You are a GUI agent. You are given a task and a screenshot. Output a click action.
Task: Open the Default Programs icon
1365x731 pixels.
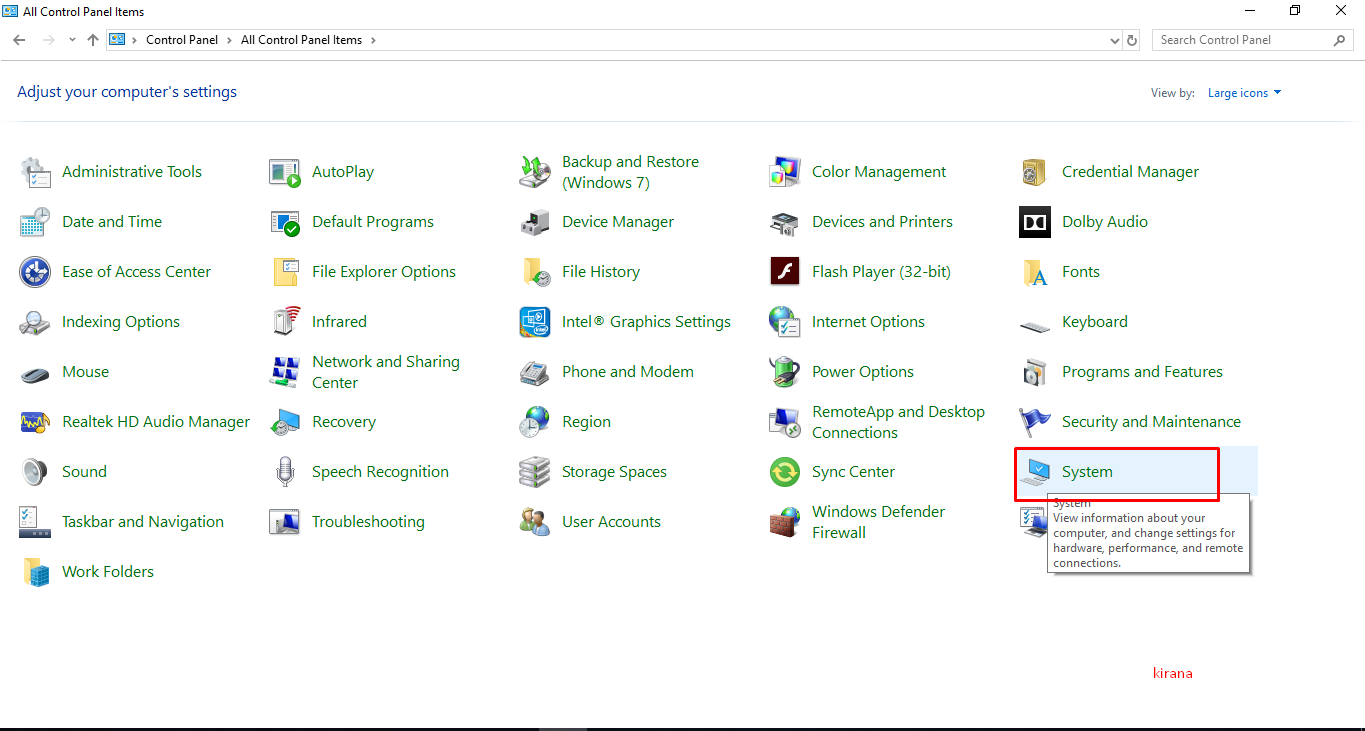[x=285, y=222]
